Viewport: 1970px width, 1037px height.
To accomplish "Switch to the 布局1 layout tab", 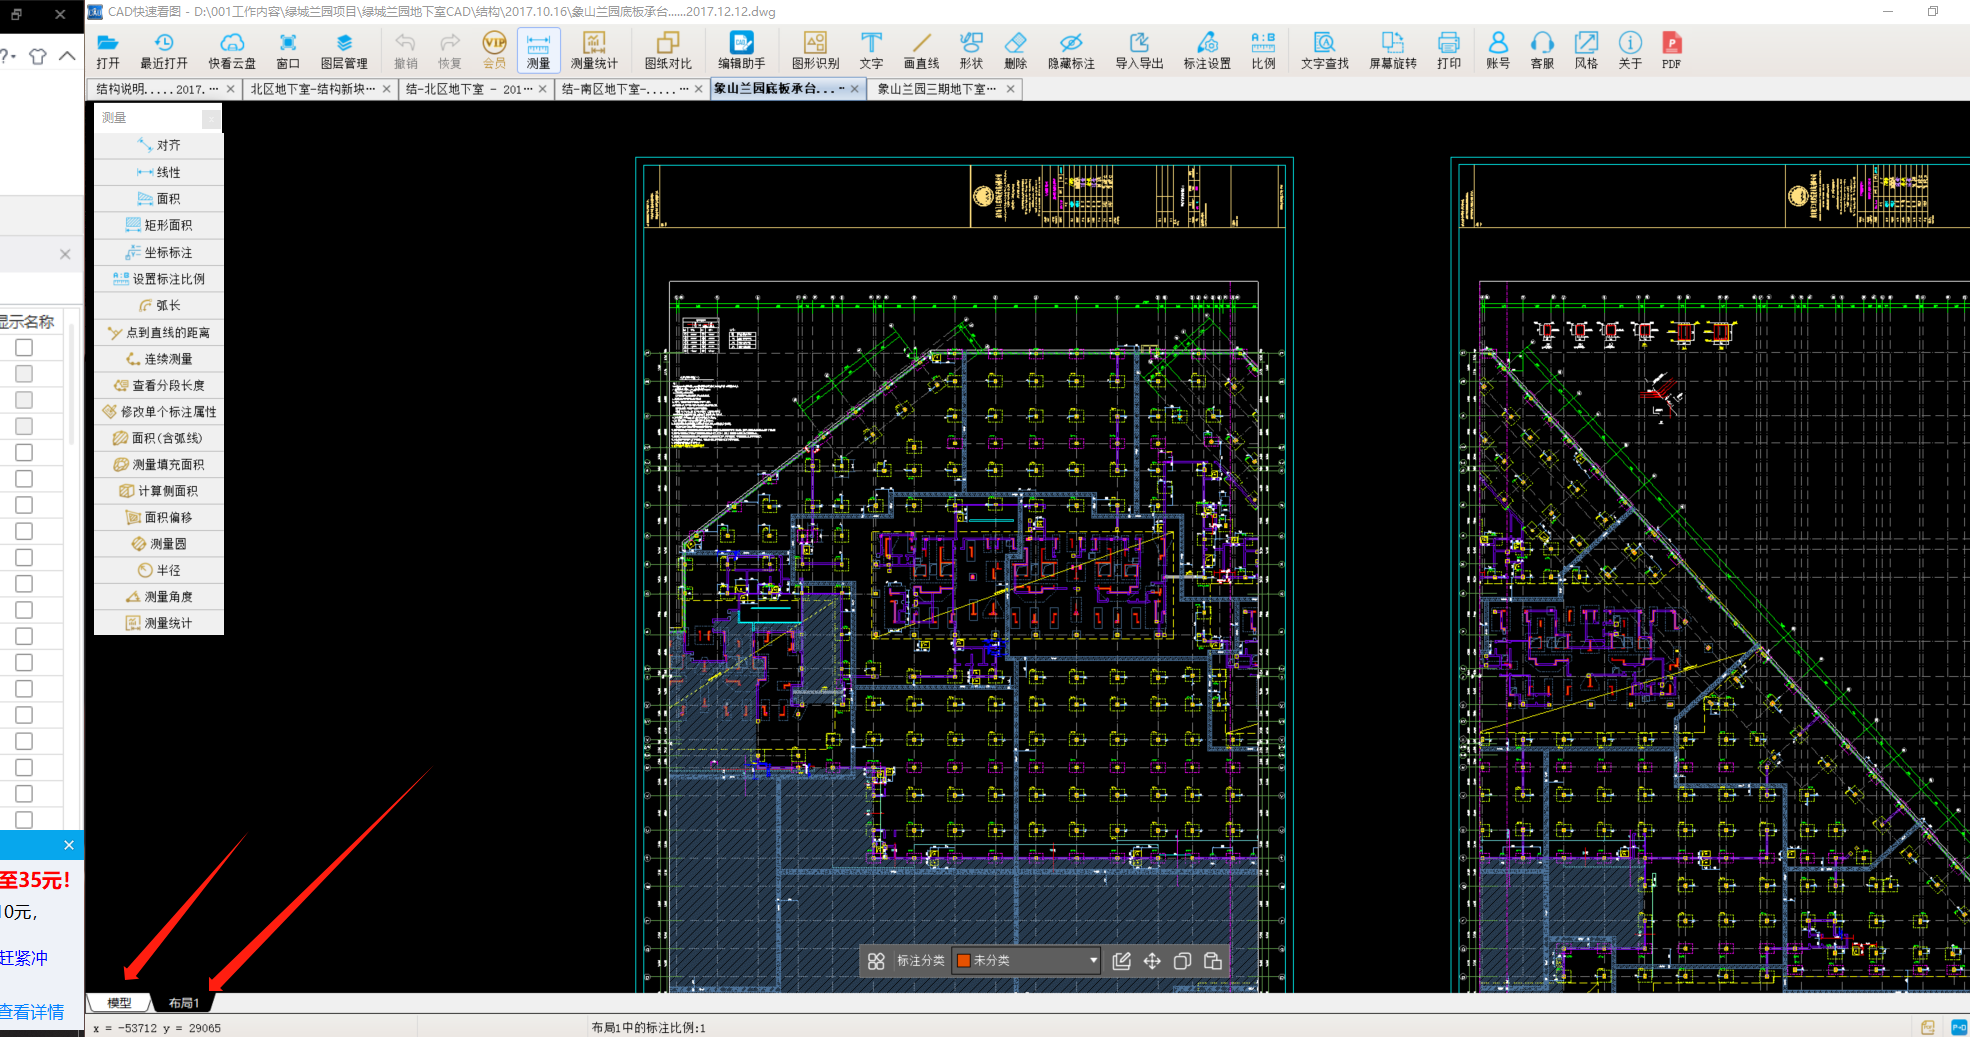I will [184, 1003].
